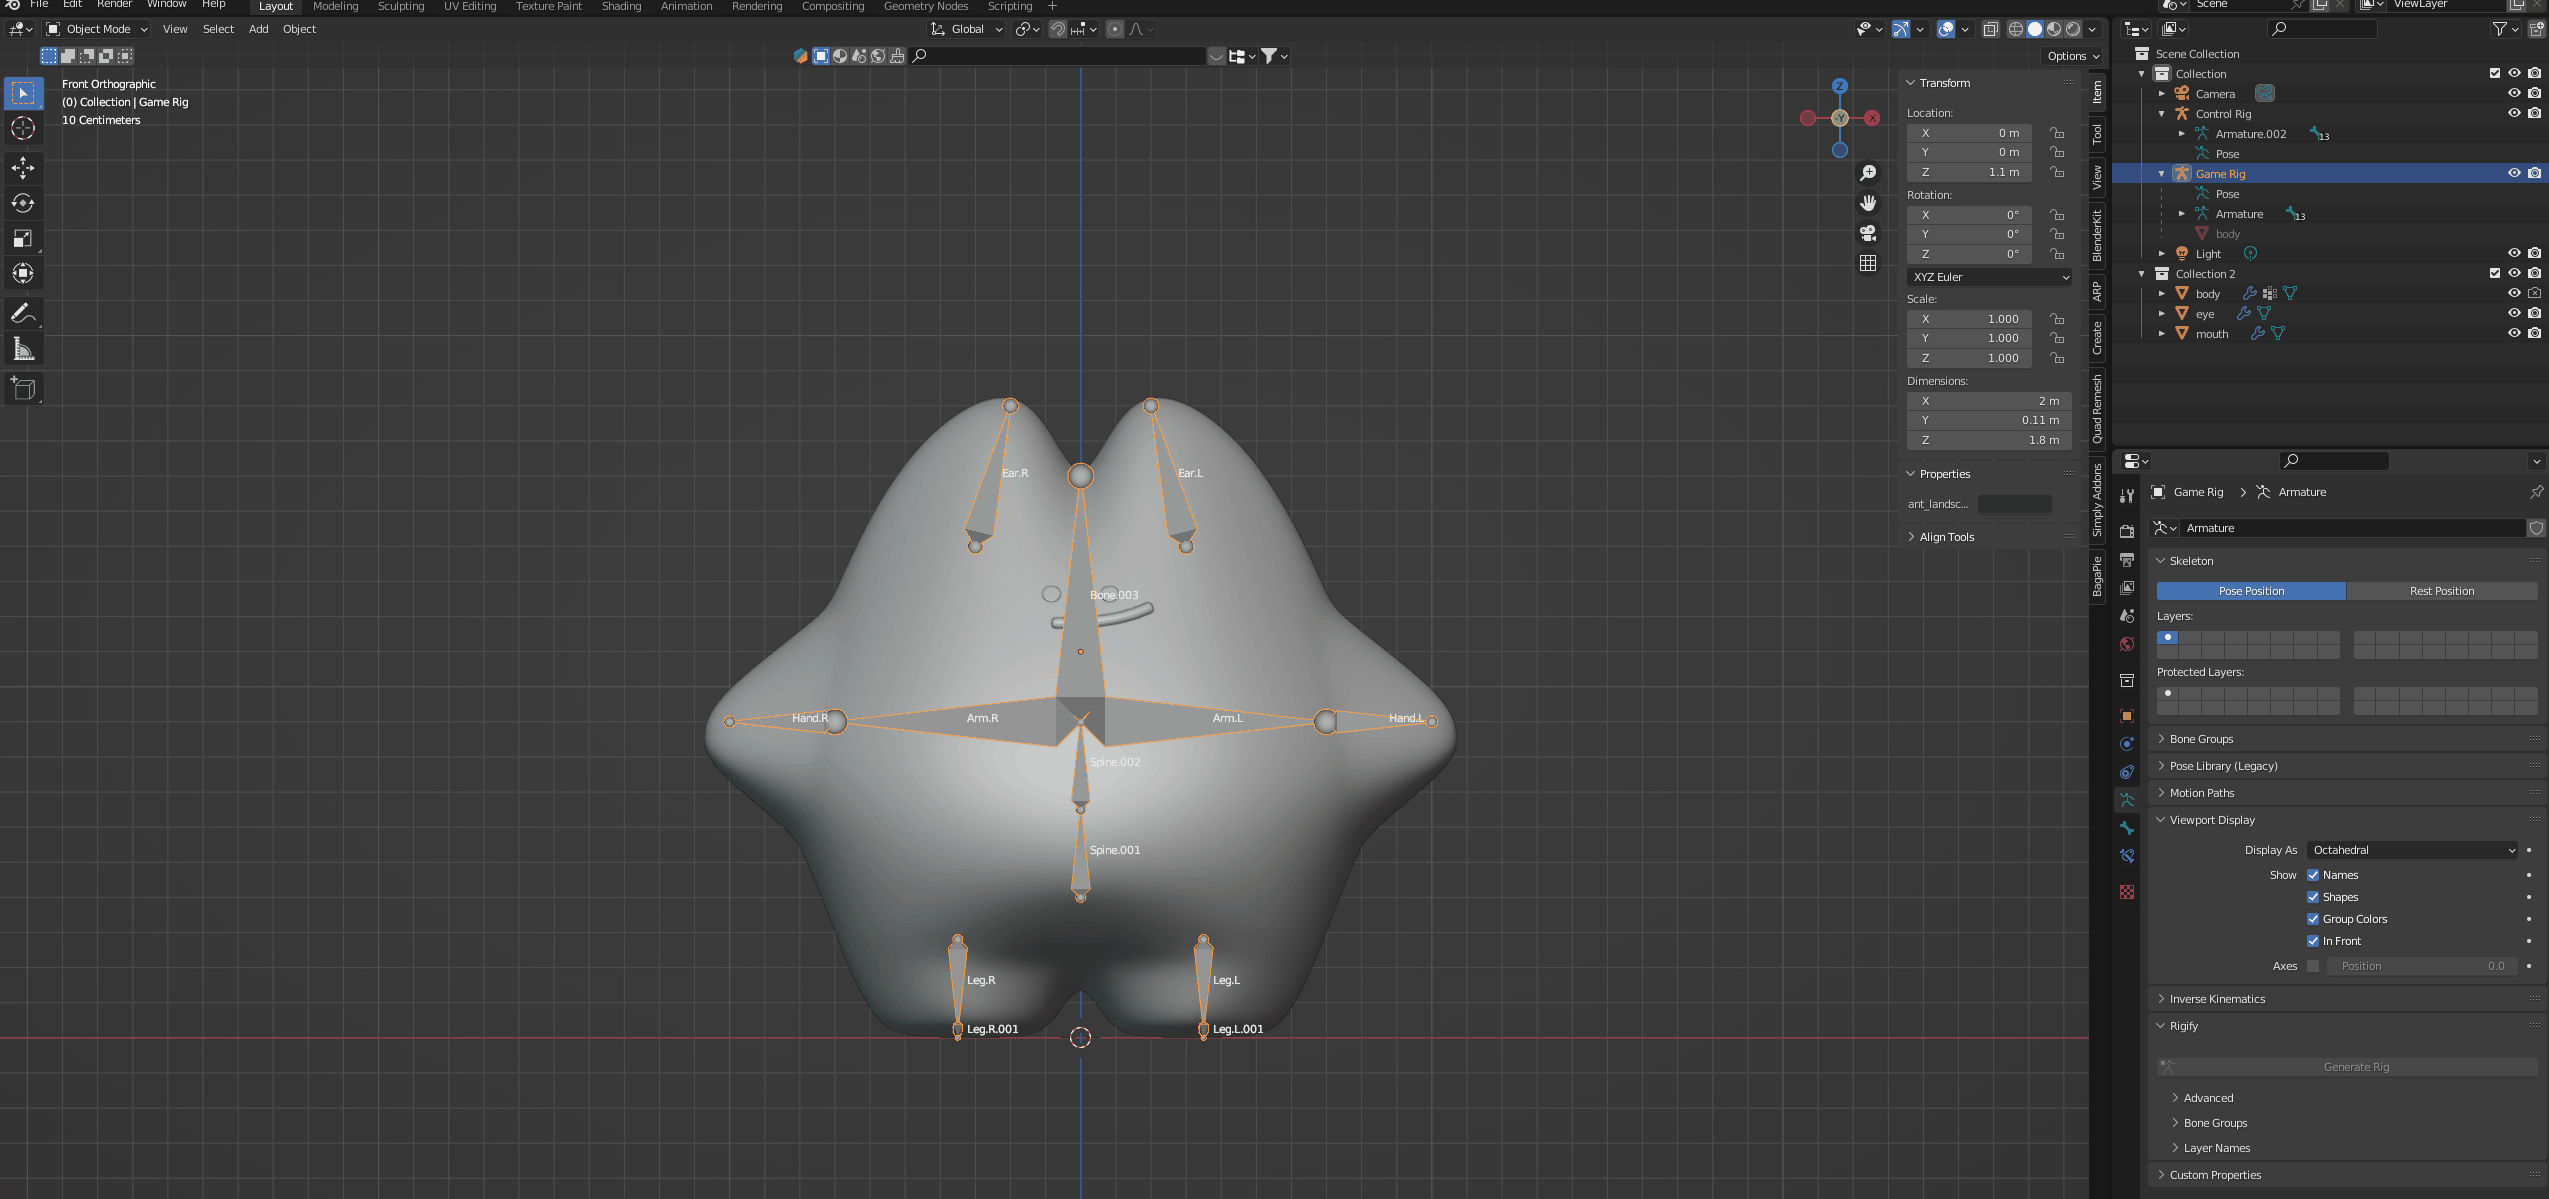Image resolution: width=2549 pixels, height=1199 pixels.
Task: Uncheck the Names display checkbox
Action: [2312, 875]
